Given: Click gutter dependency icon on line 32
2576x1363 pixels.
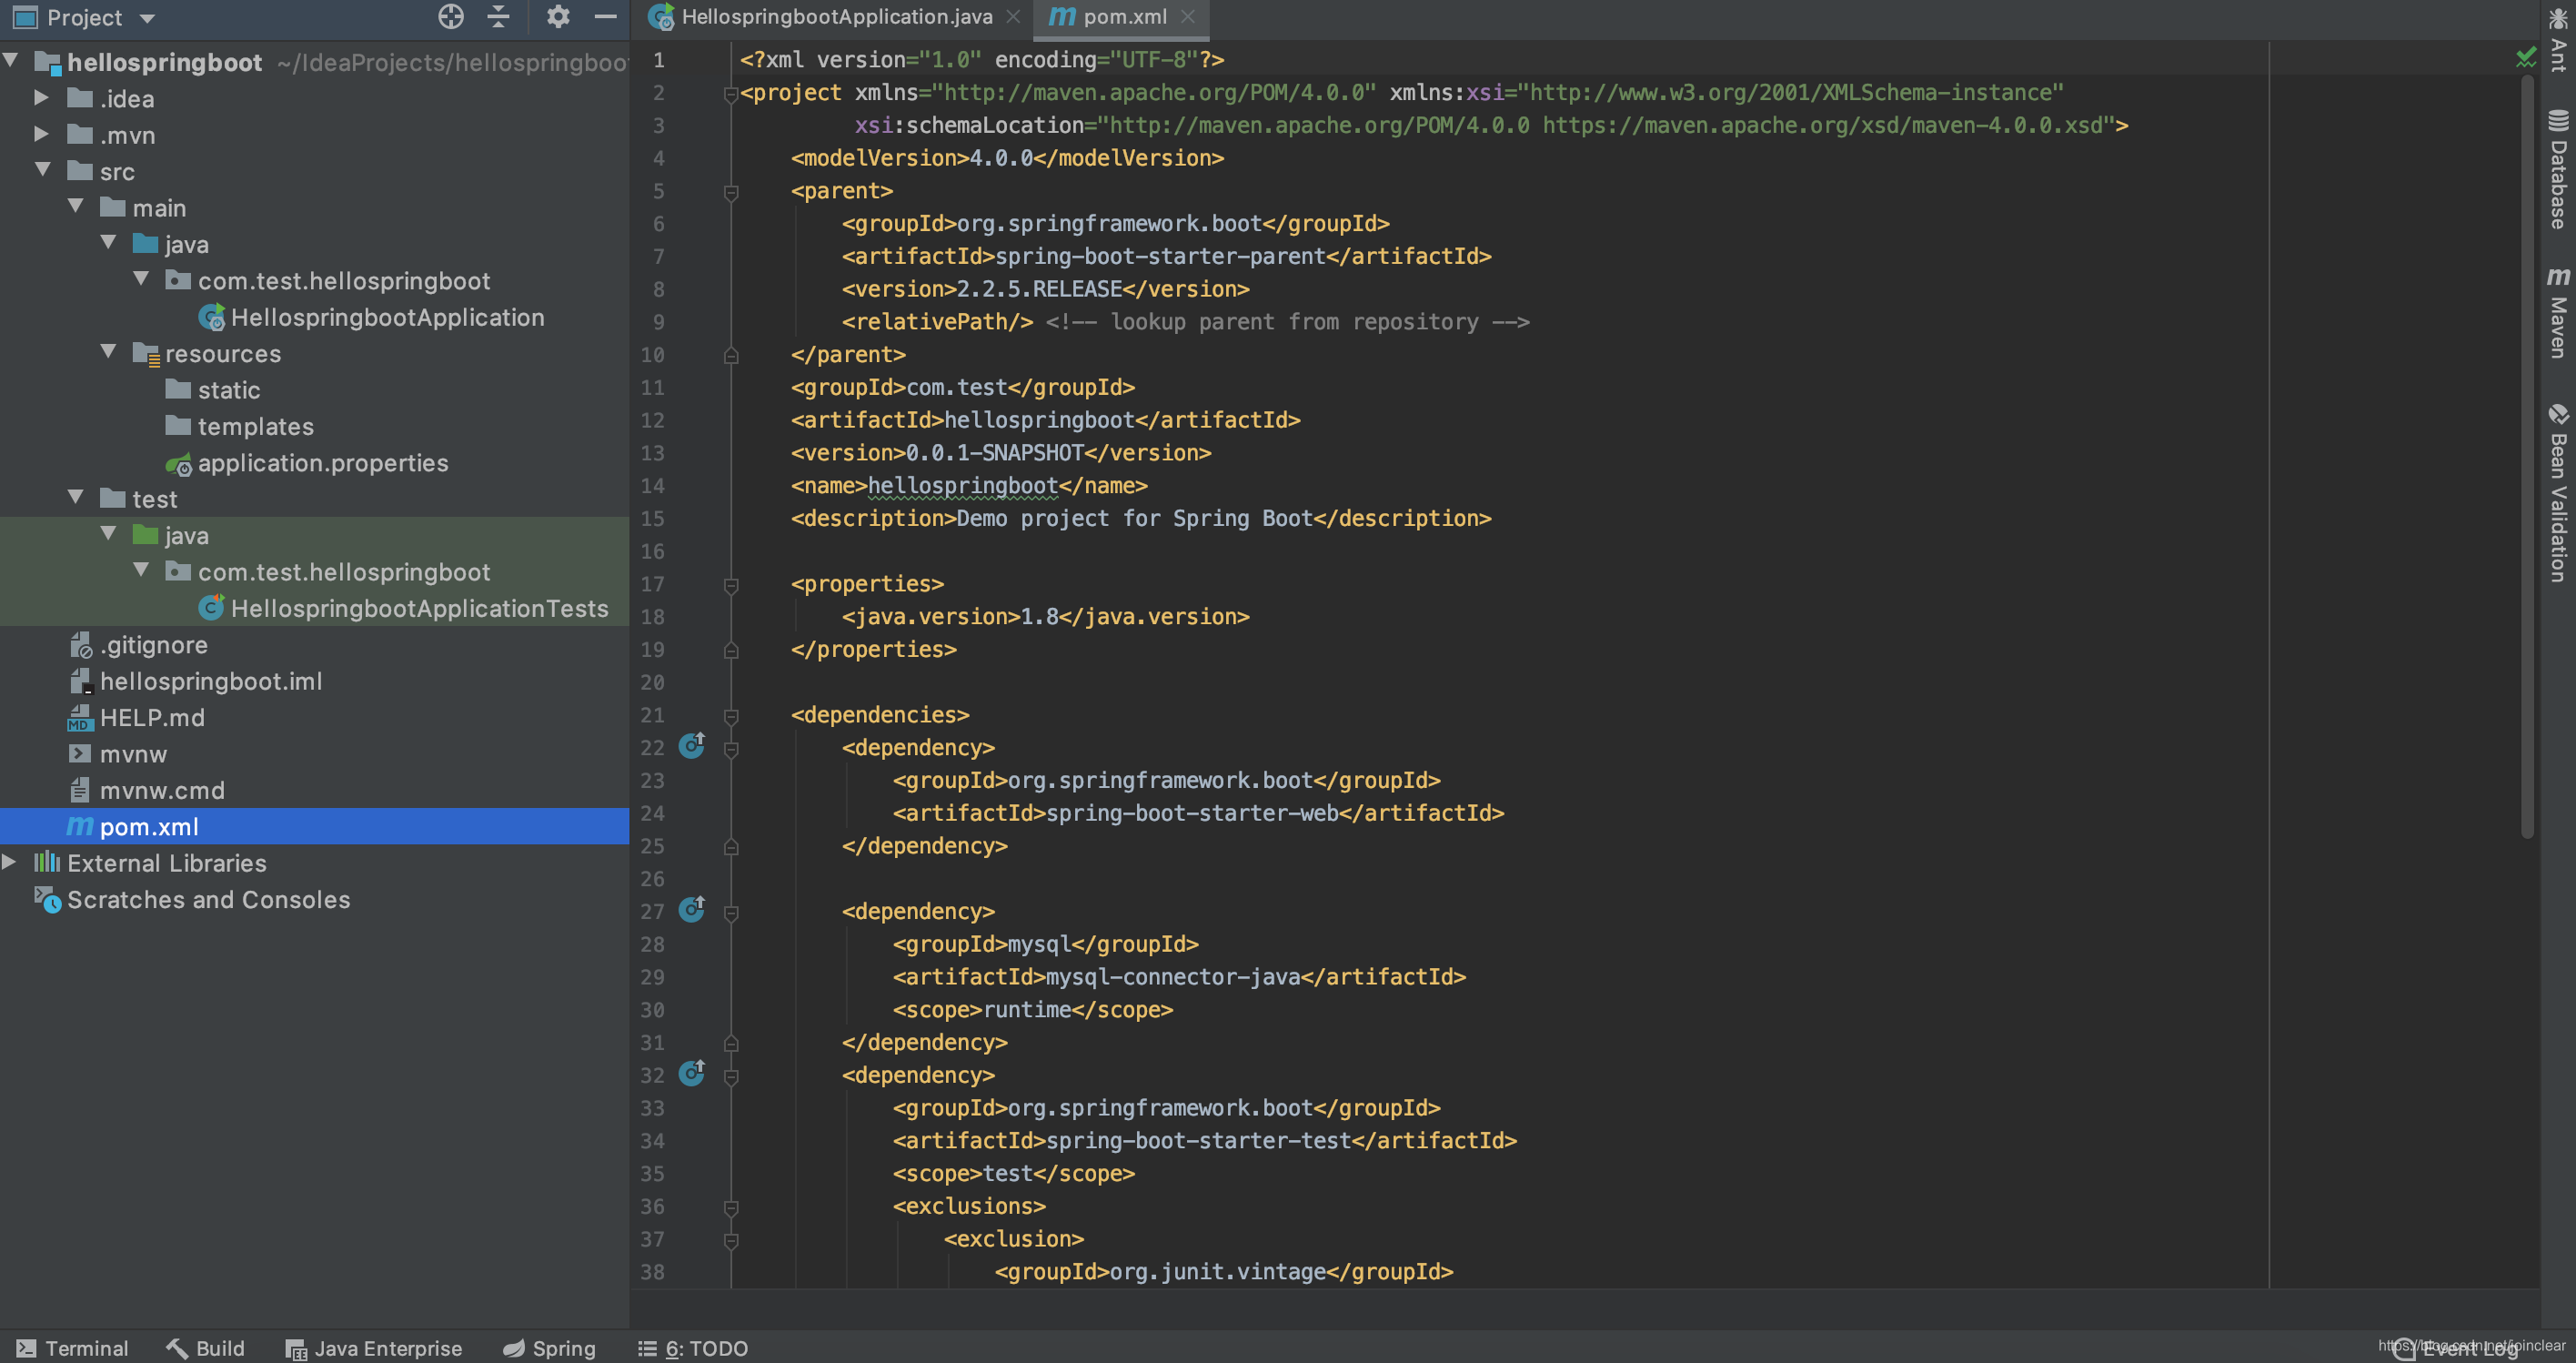Looking at the screenshot, I should pyautogui.click(x=692, y=1073).
